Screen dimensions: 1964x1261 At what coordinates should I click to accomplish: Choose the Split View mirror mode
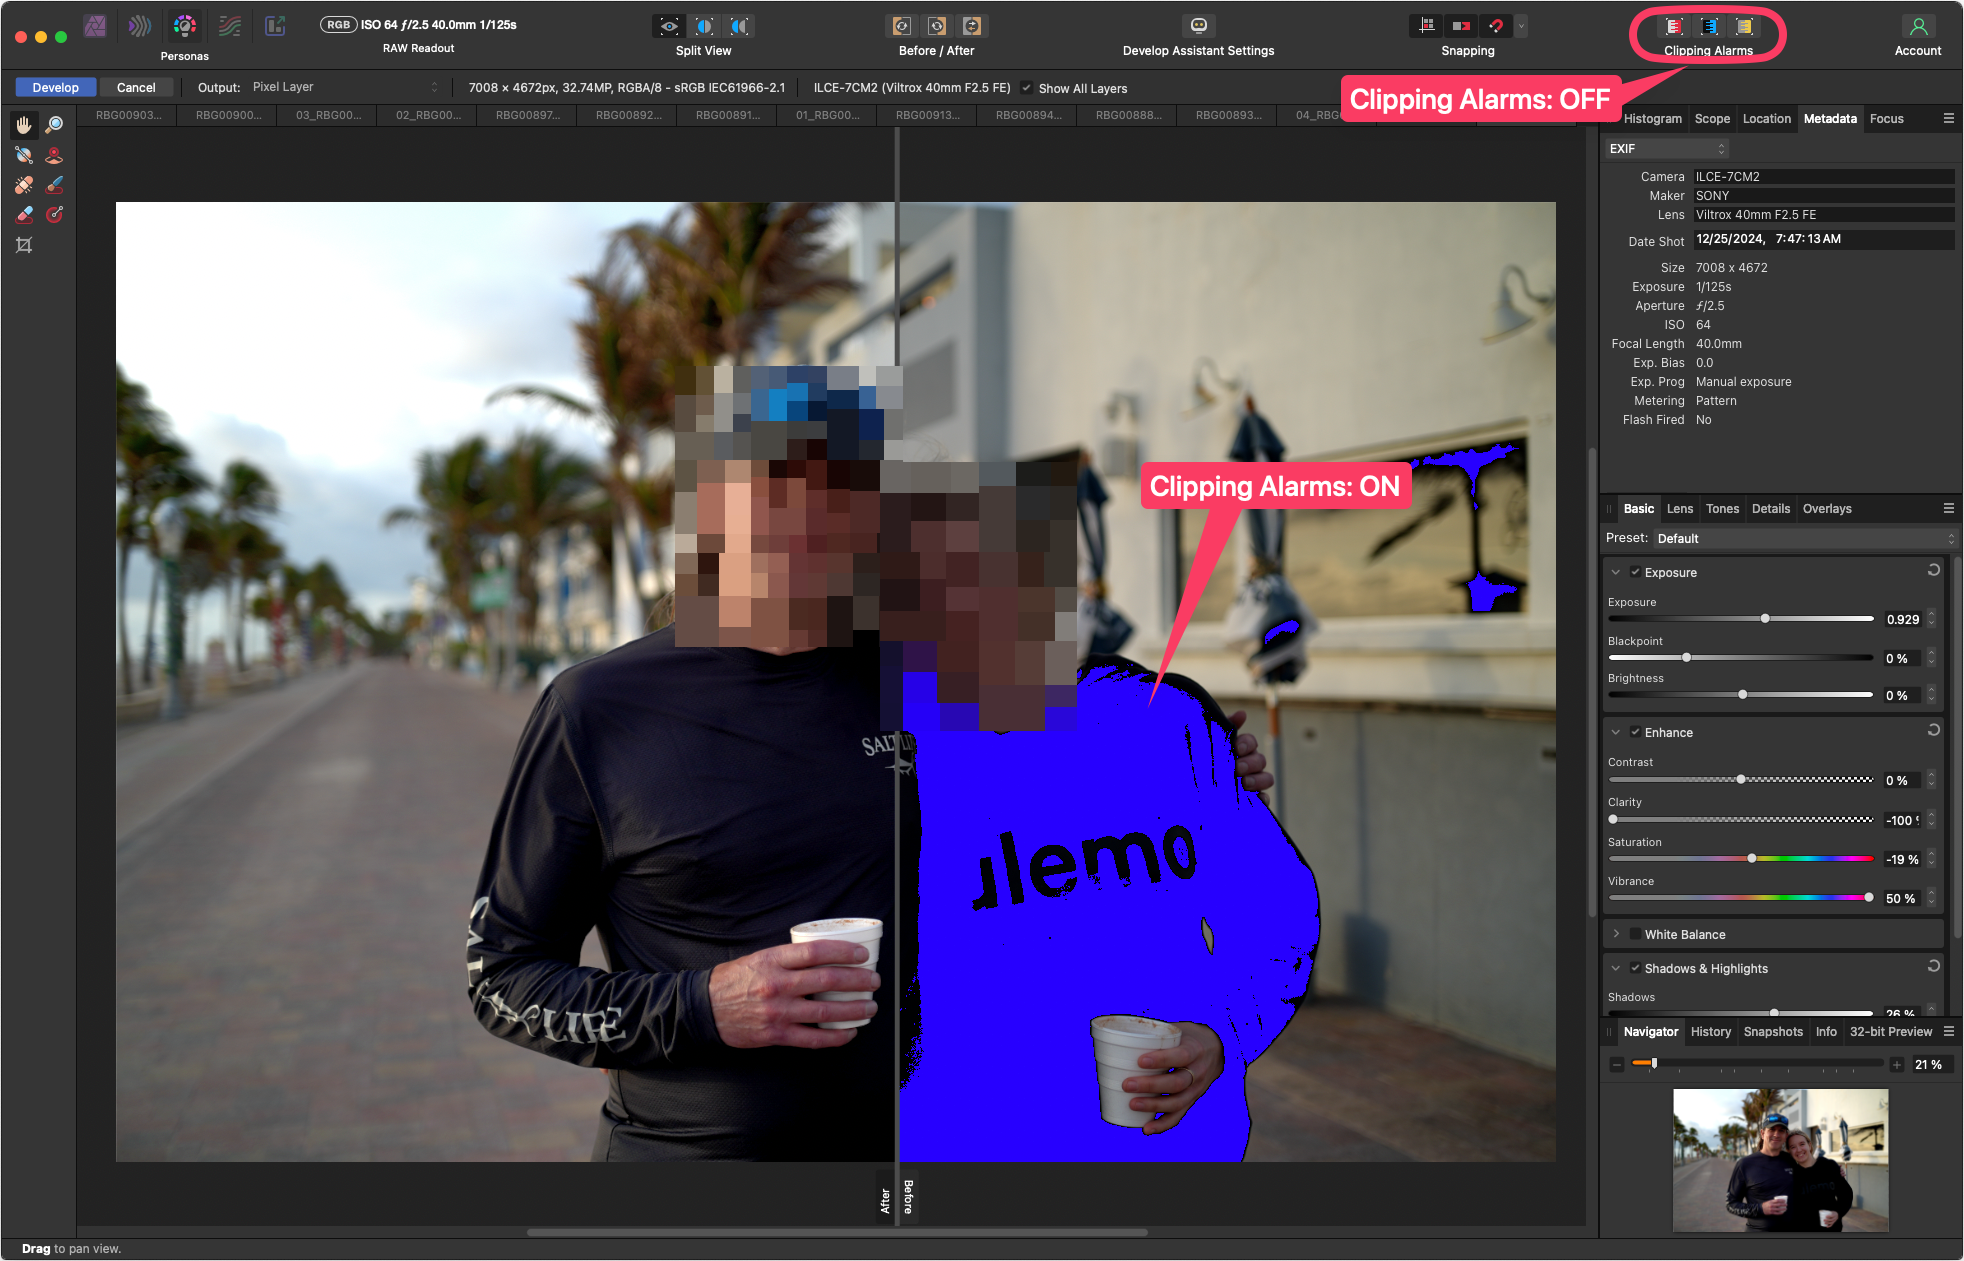click(739, 26)
